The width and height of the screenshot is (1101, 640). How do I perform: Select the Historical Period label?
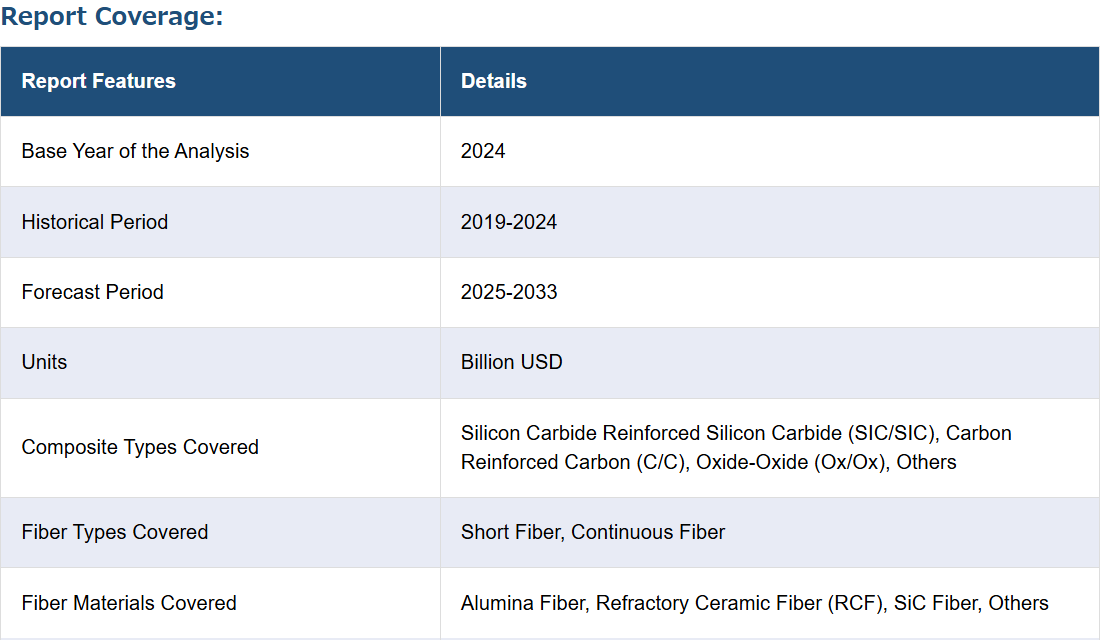[95, 222]
